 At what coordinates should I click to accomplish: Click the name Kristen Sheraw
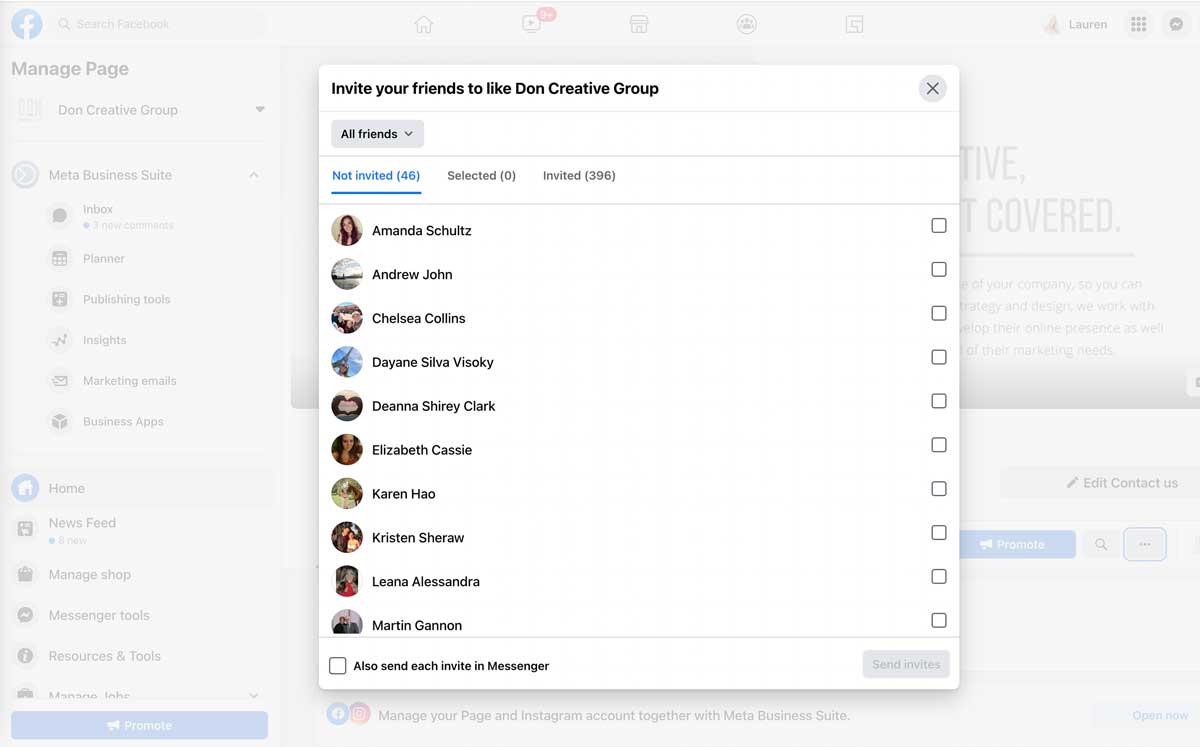tap(418, 538)
